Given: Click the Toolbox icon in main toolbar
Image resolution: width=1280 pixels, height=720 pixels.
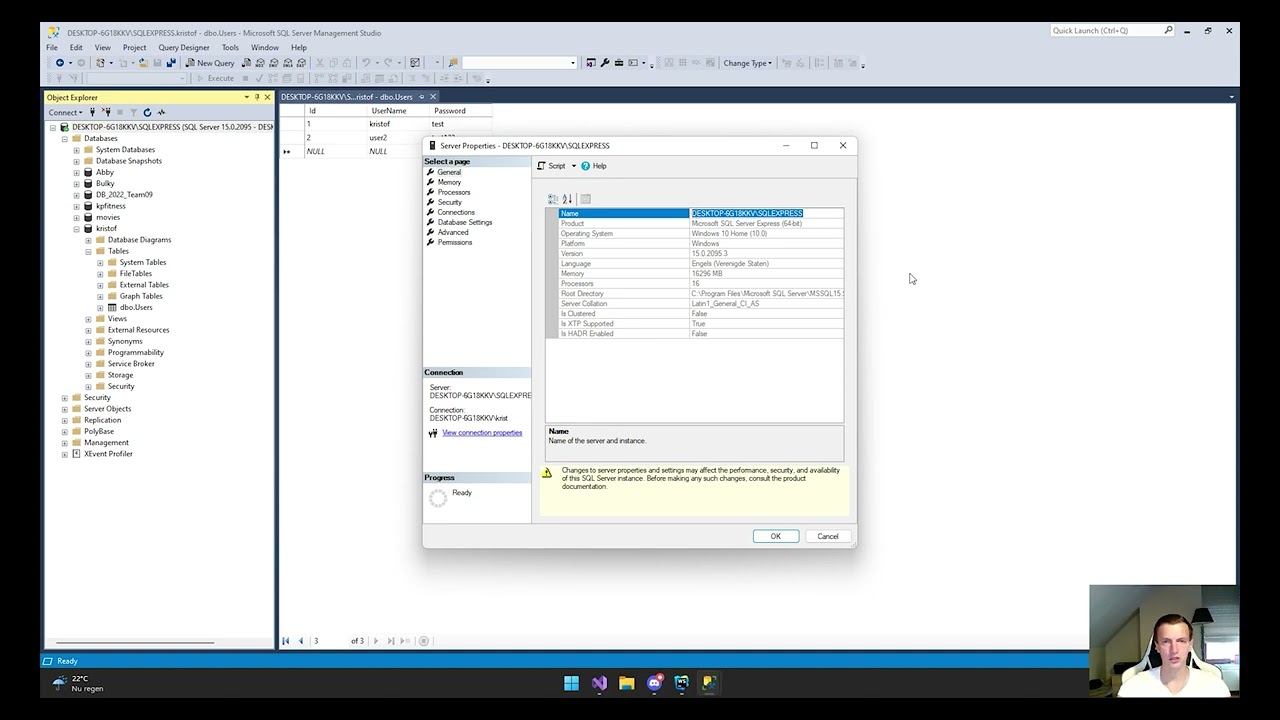Looking at the screenshot, I should point(619,63).
